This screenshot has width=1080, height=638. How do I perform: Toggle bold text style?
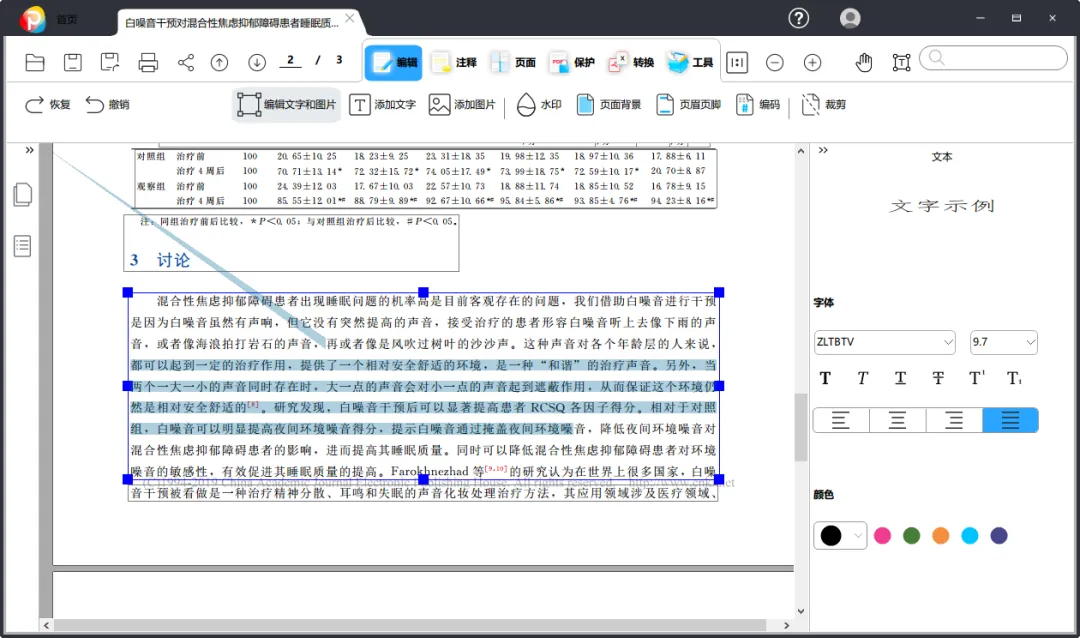[825, 378]
